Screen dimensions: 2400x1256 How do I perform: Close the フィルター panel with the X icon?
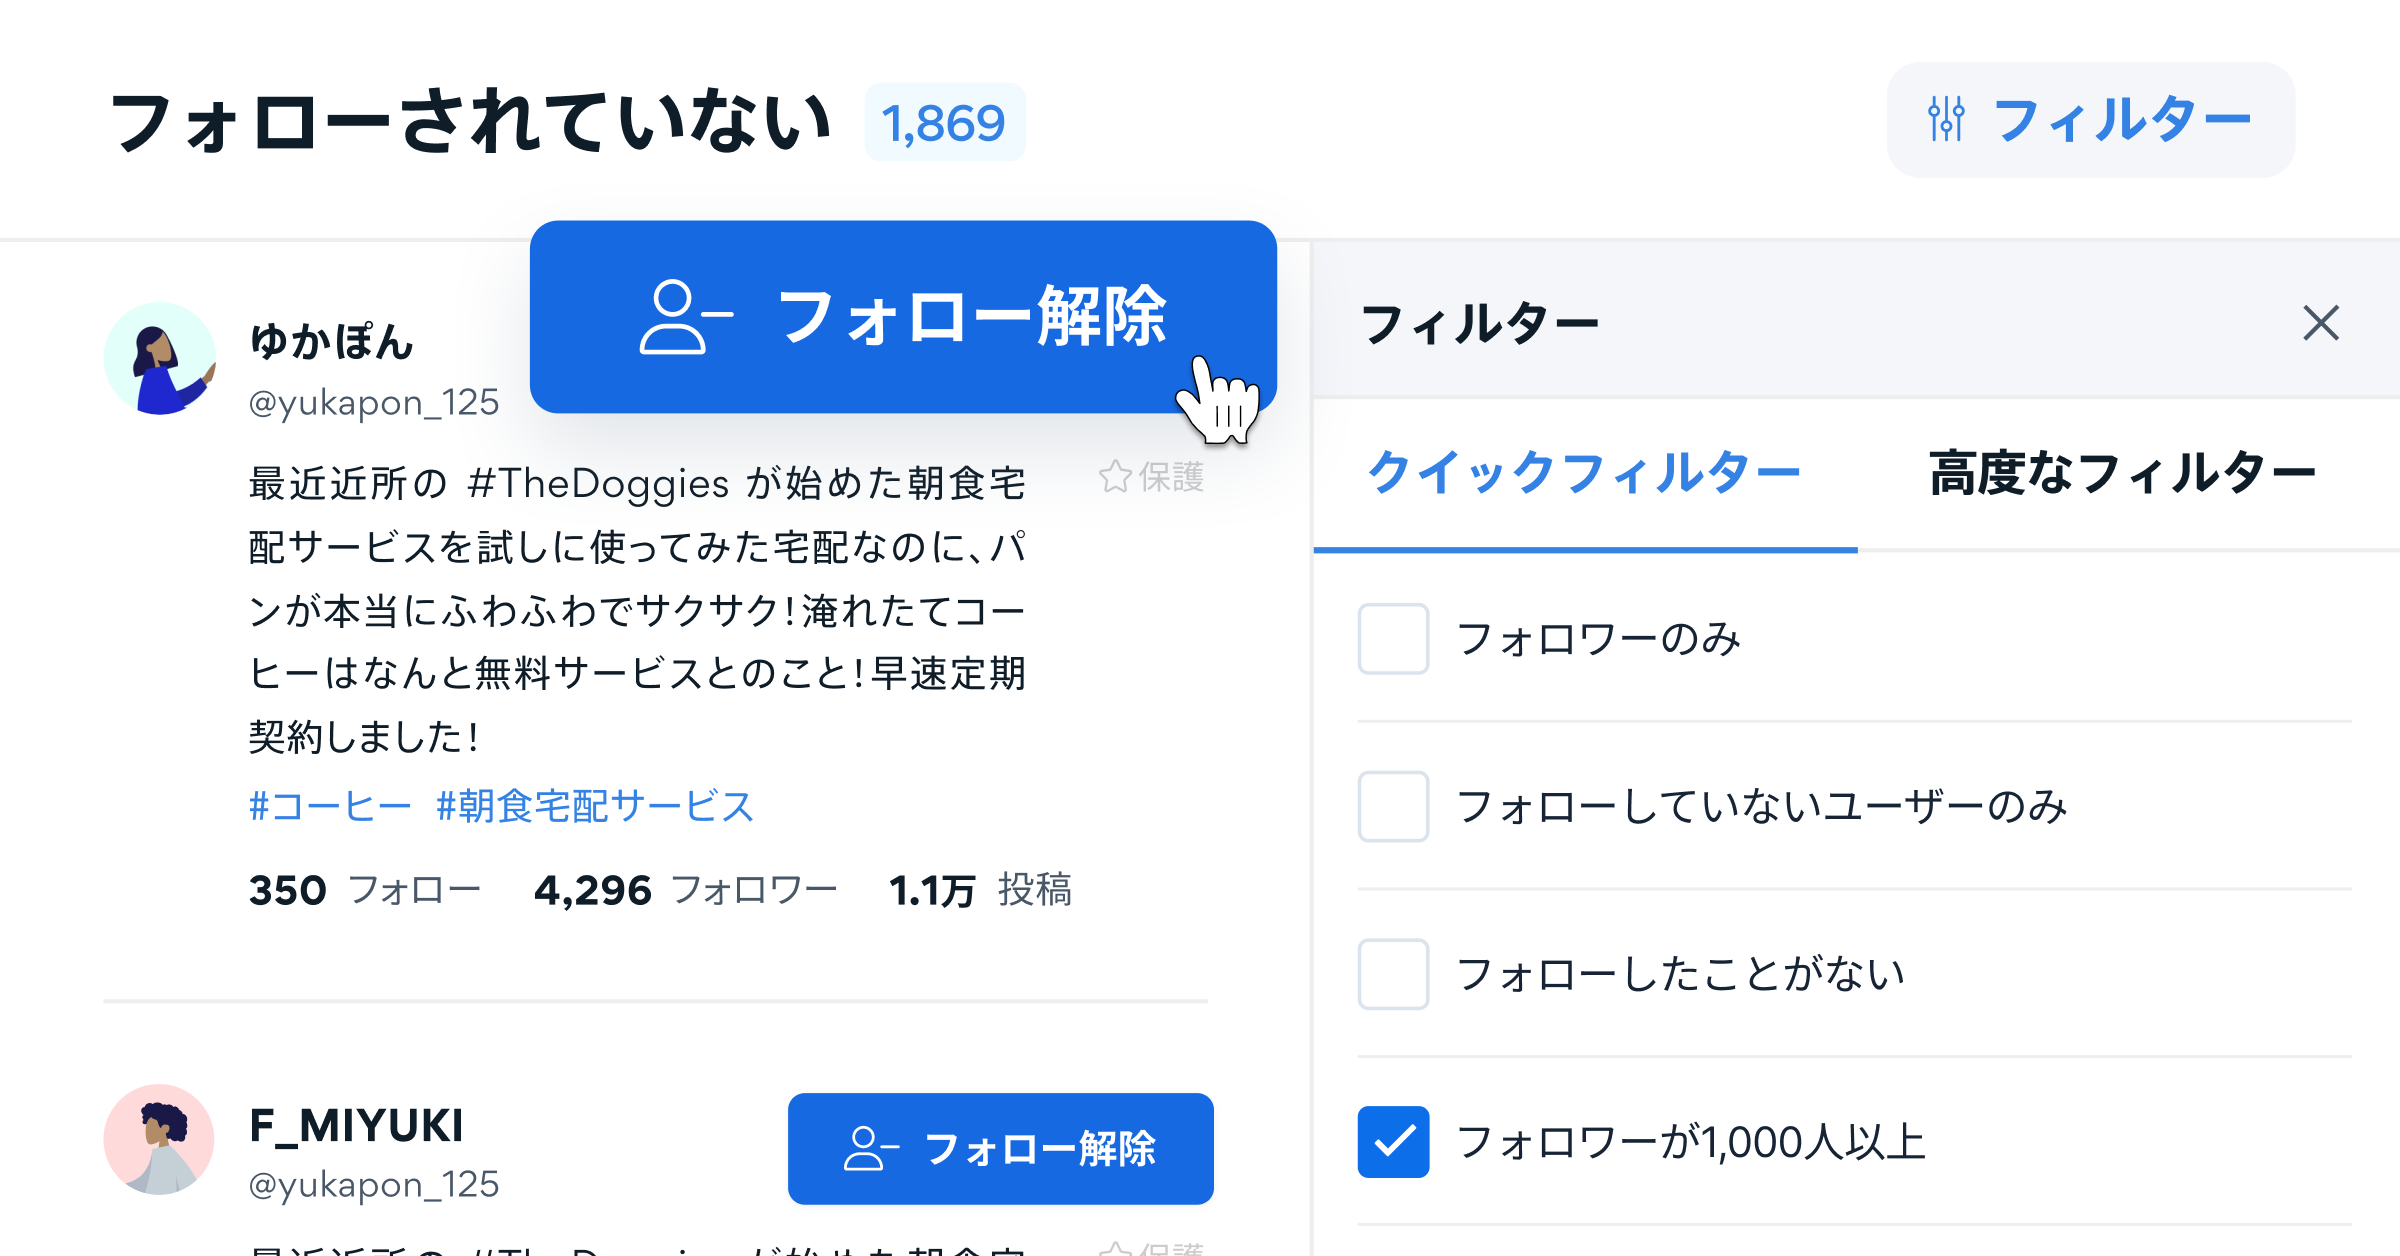(2321, 322)
